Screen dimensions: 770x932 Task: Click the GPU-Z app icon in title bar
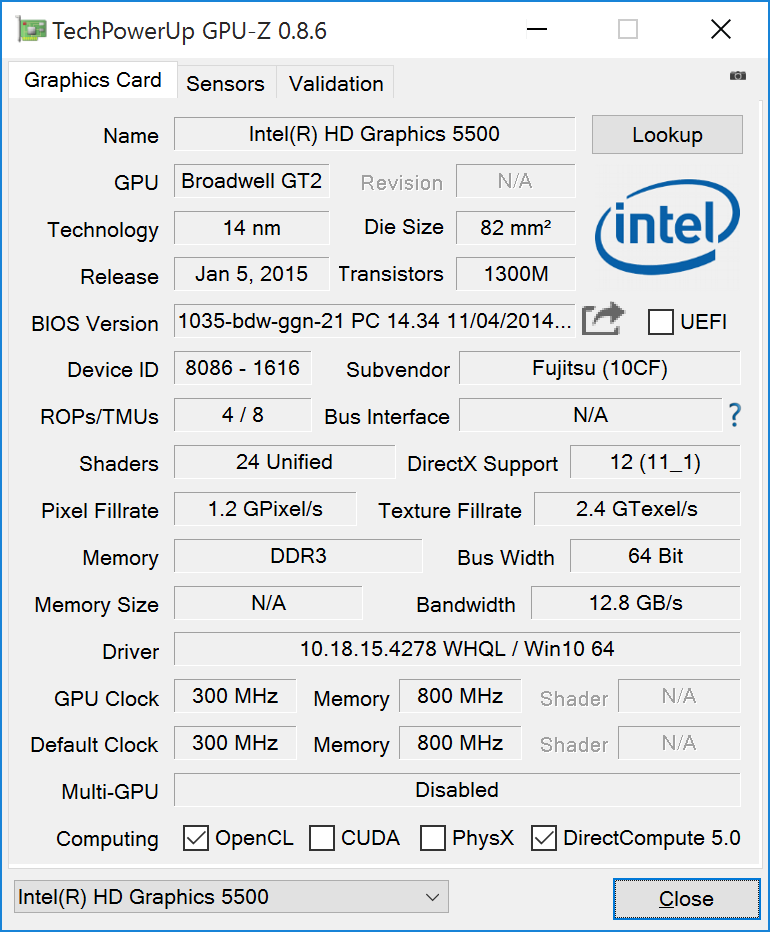(x=31, y=30)
